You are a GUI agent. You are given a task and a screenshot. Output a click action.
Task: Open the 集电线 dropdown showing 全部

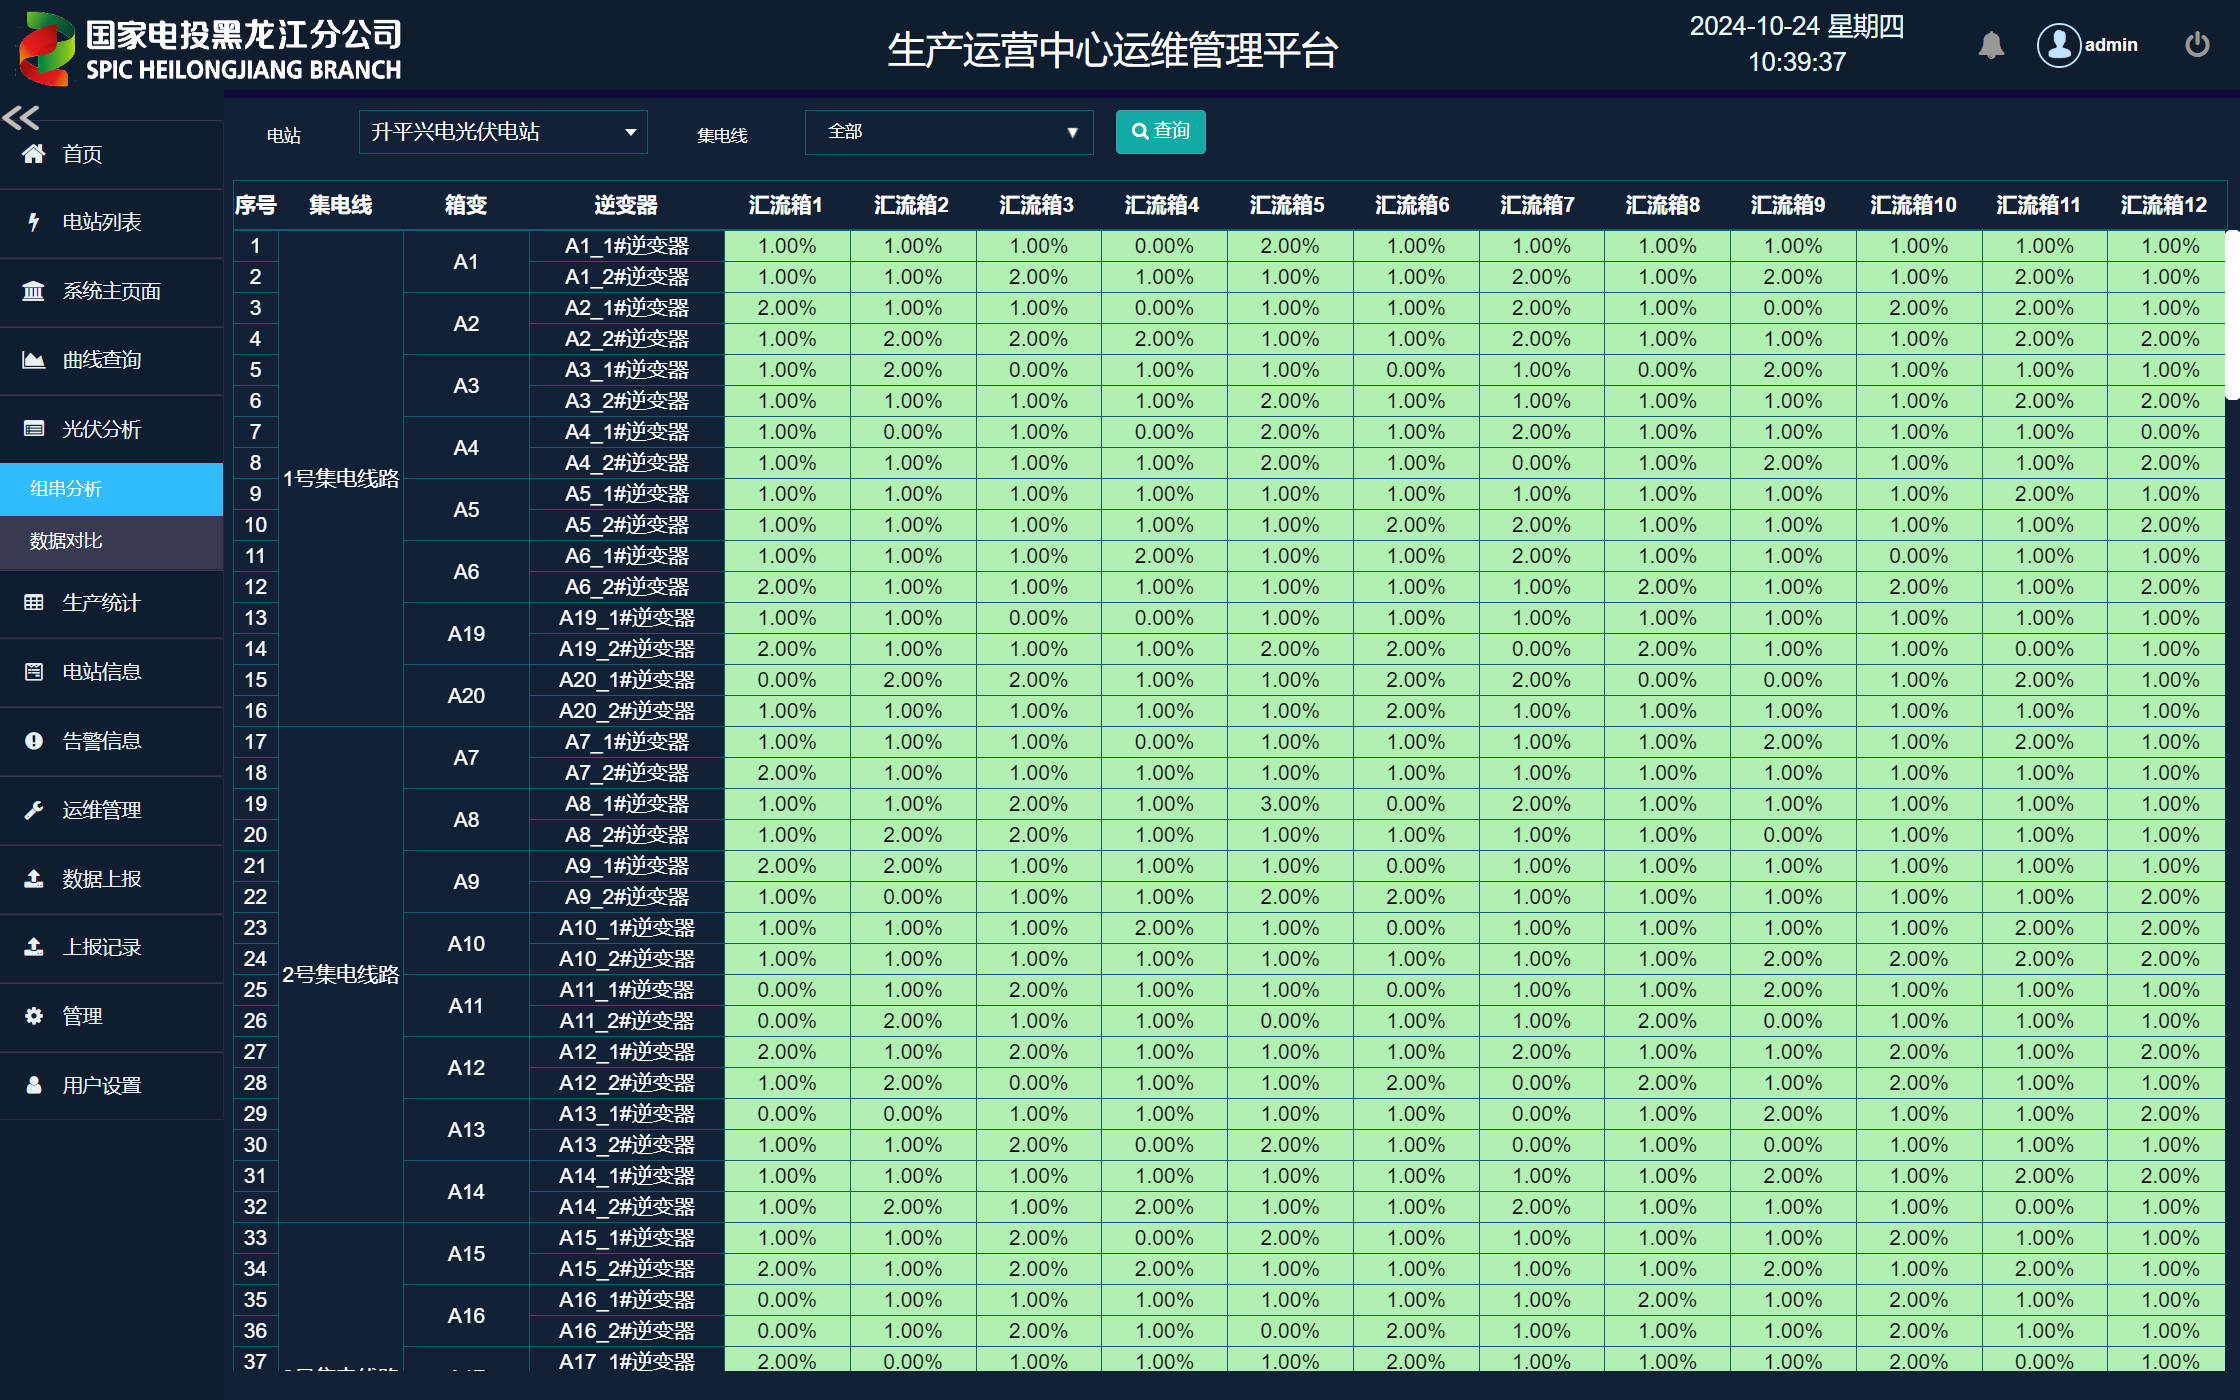coord(948,132)
